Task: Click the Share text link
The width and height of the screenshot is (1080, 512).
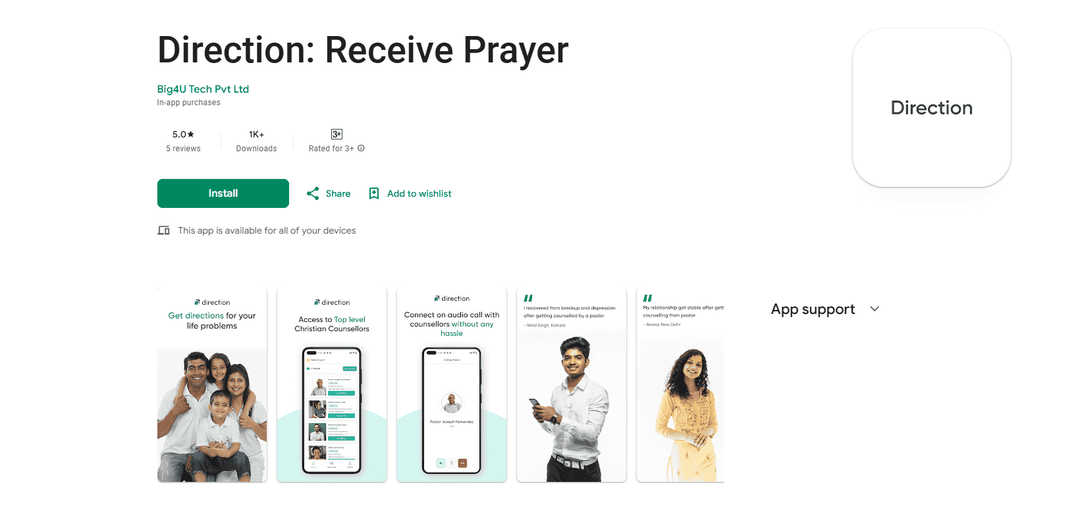Action: coord(338,194)
